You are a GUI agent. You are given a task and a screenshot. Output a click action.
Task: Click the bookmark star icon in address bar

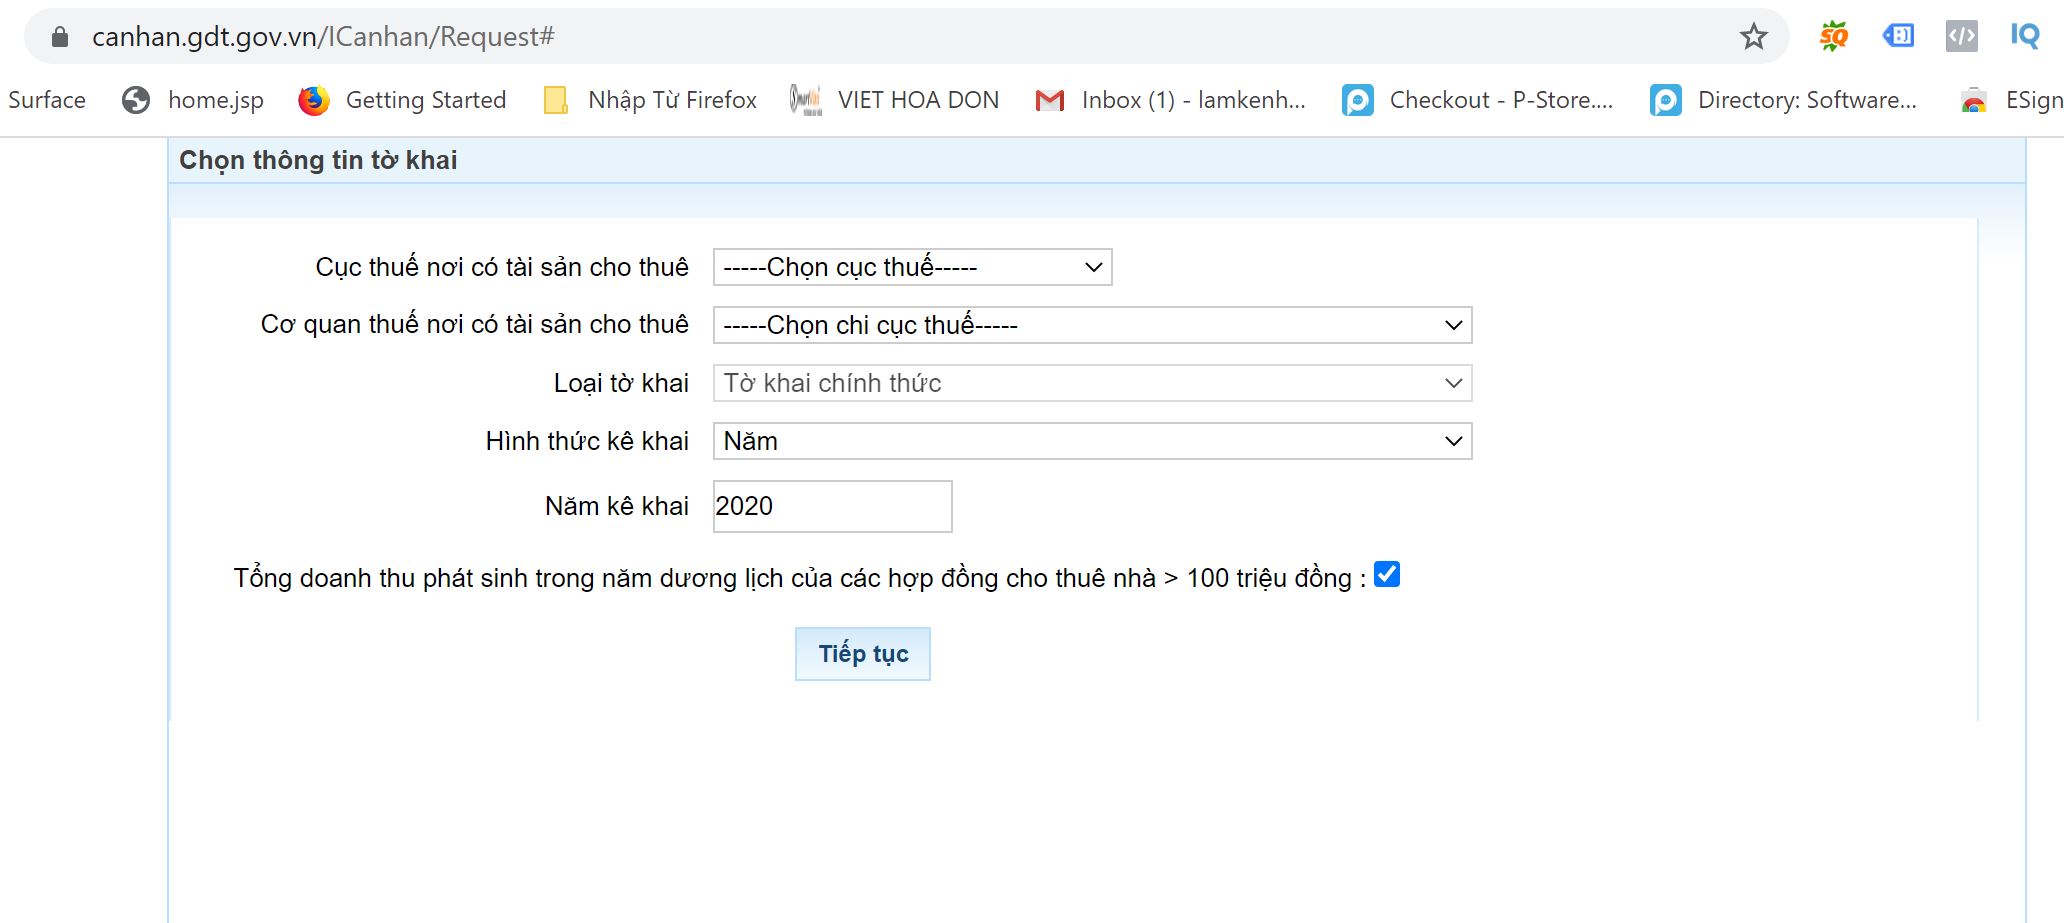1753,37
